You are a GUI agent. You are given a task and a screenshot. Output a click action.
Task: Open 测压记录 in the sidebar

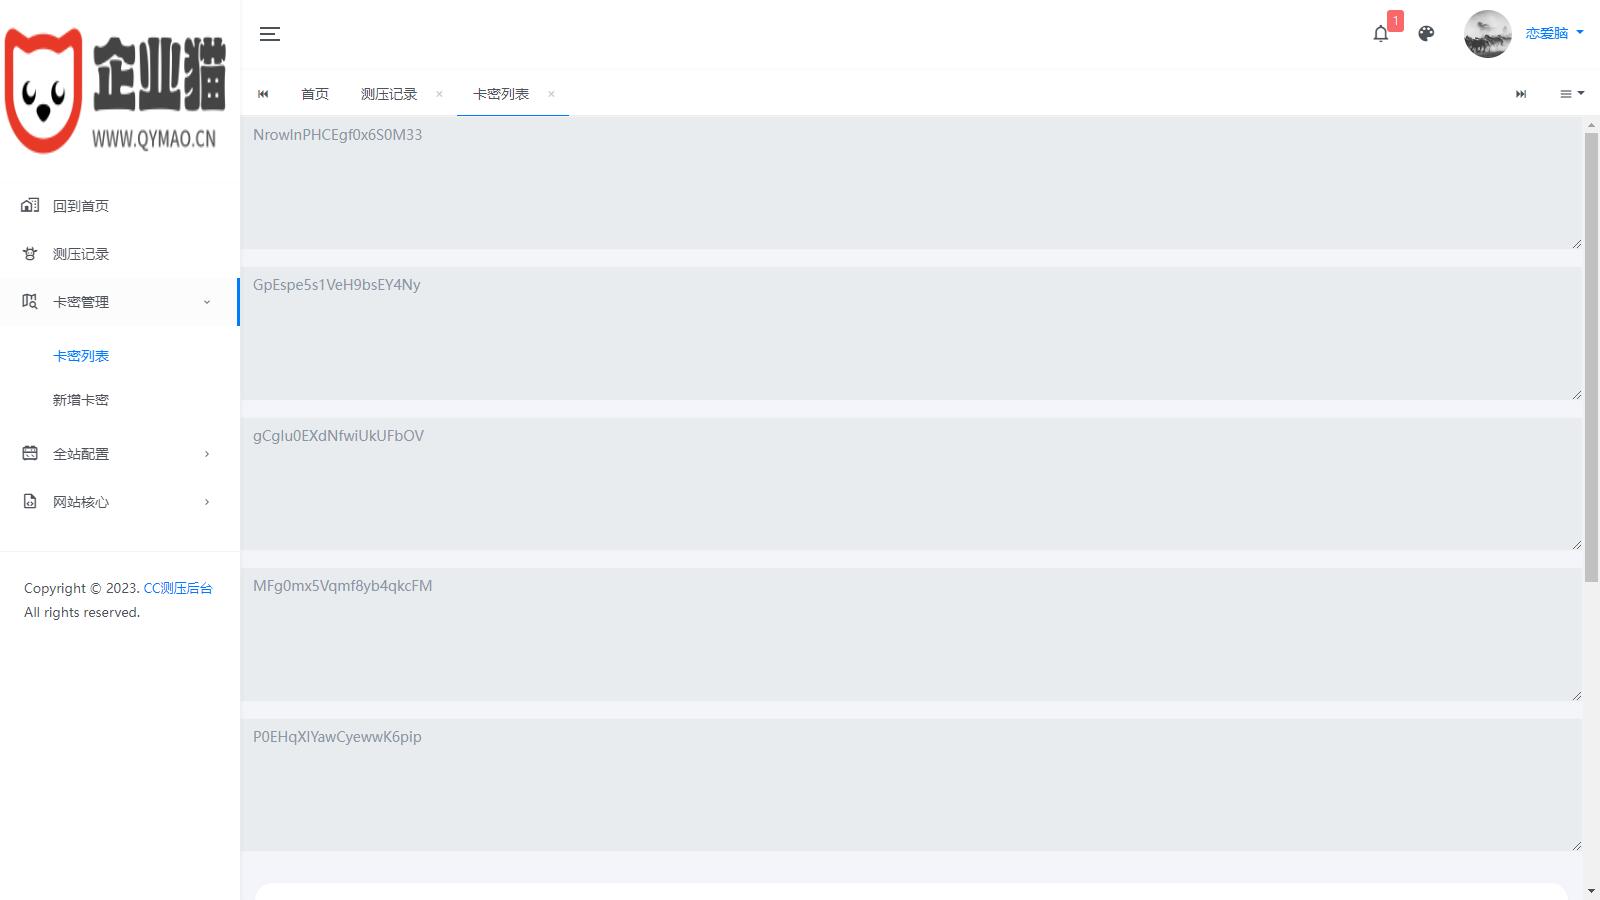point(81,254)
